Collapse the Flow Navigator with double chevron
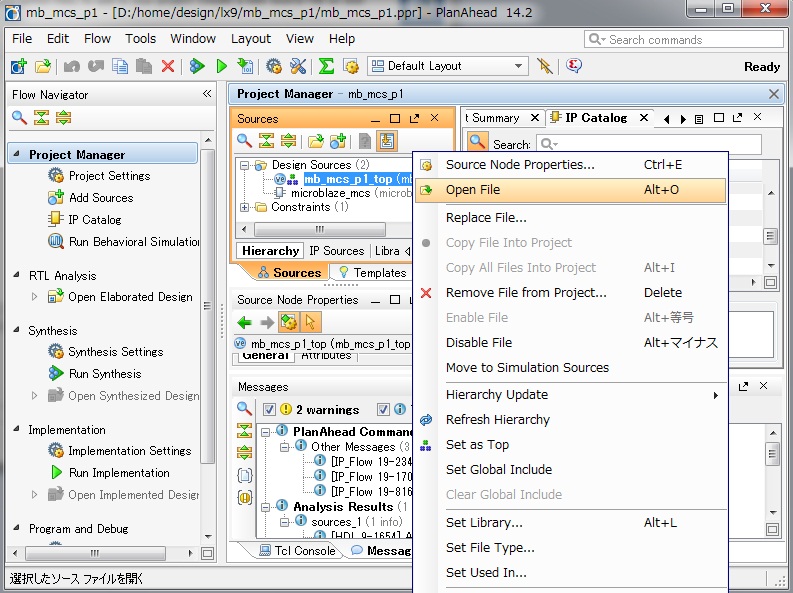 (207, 94)
